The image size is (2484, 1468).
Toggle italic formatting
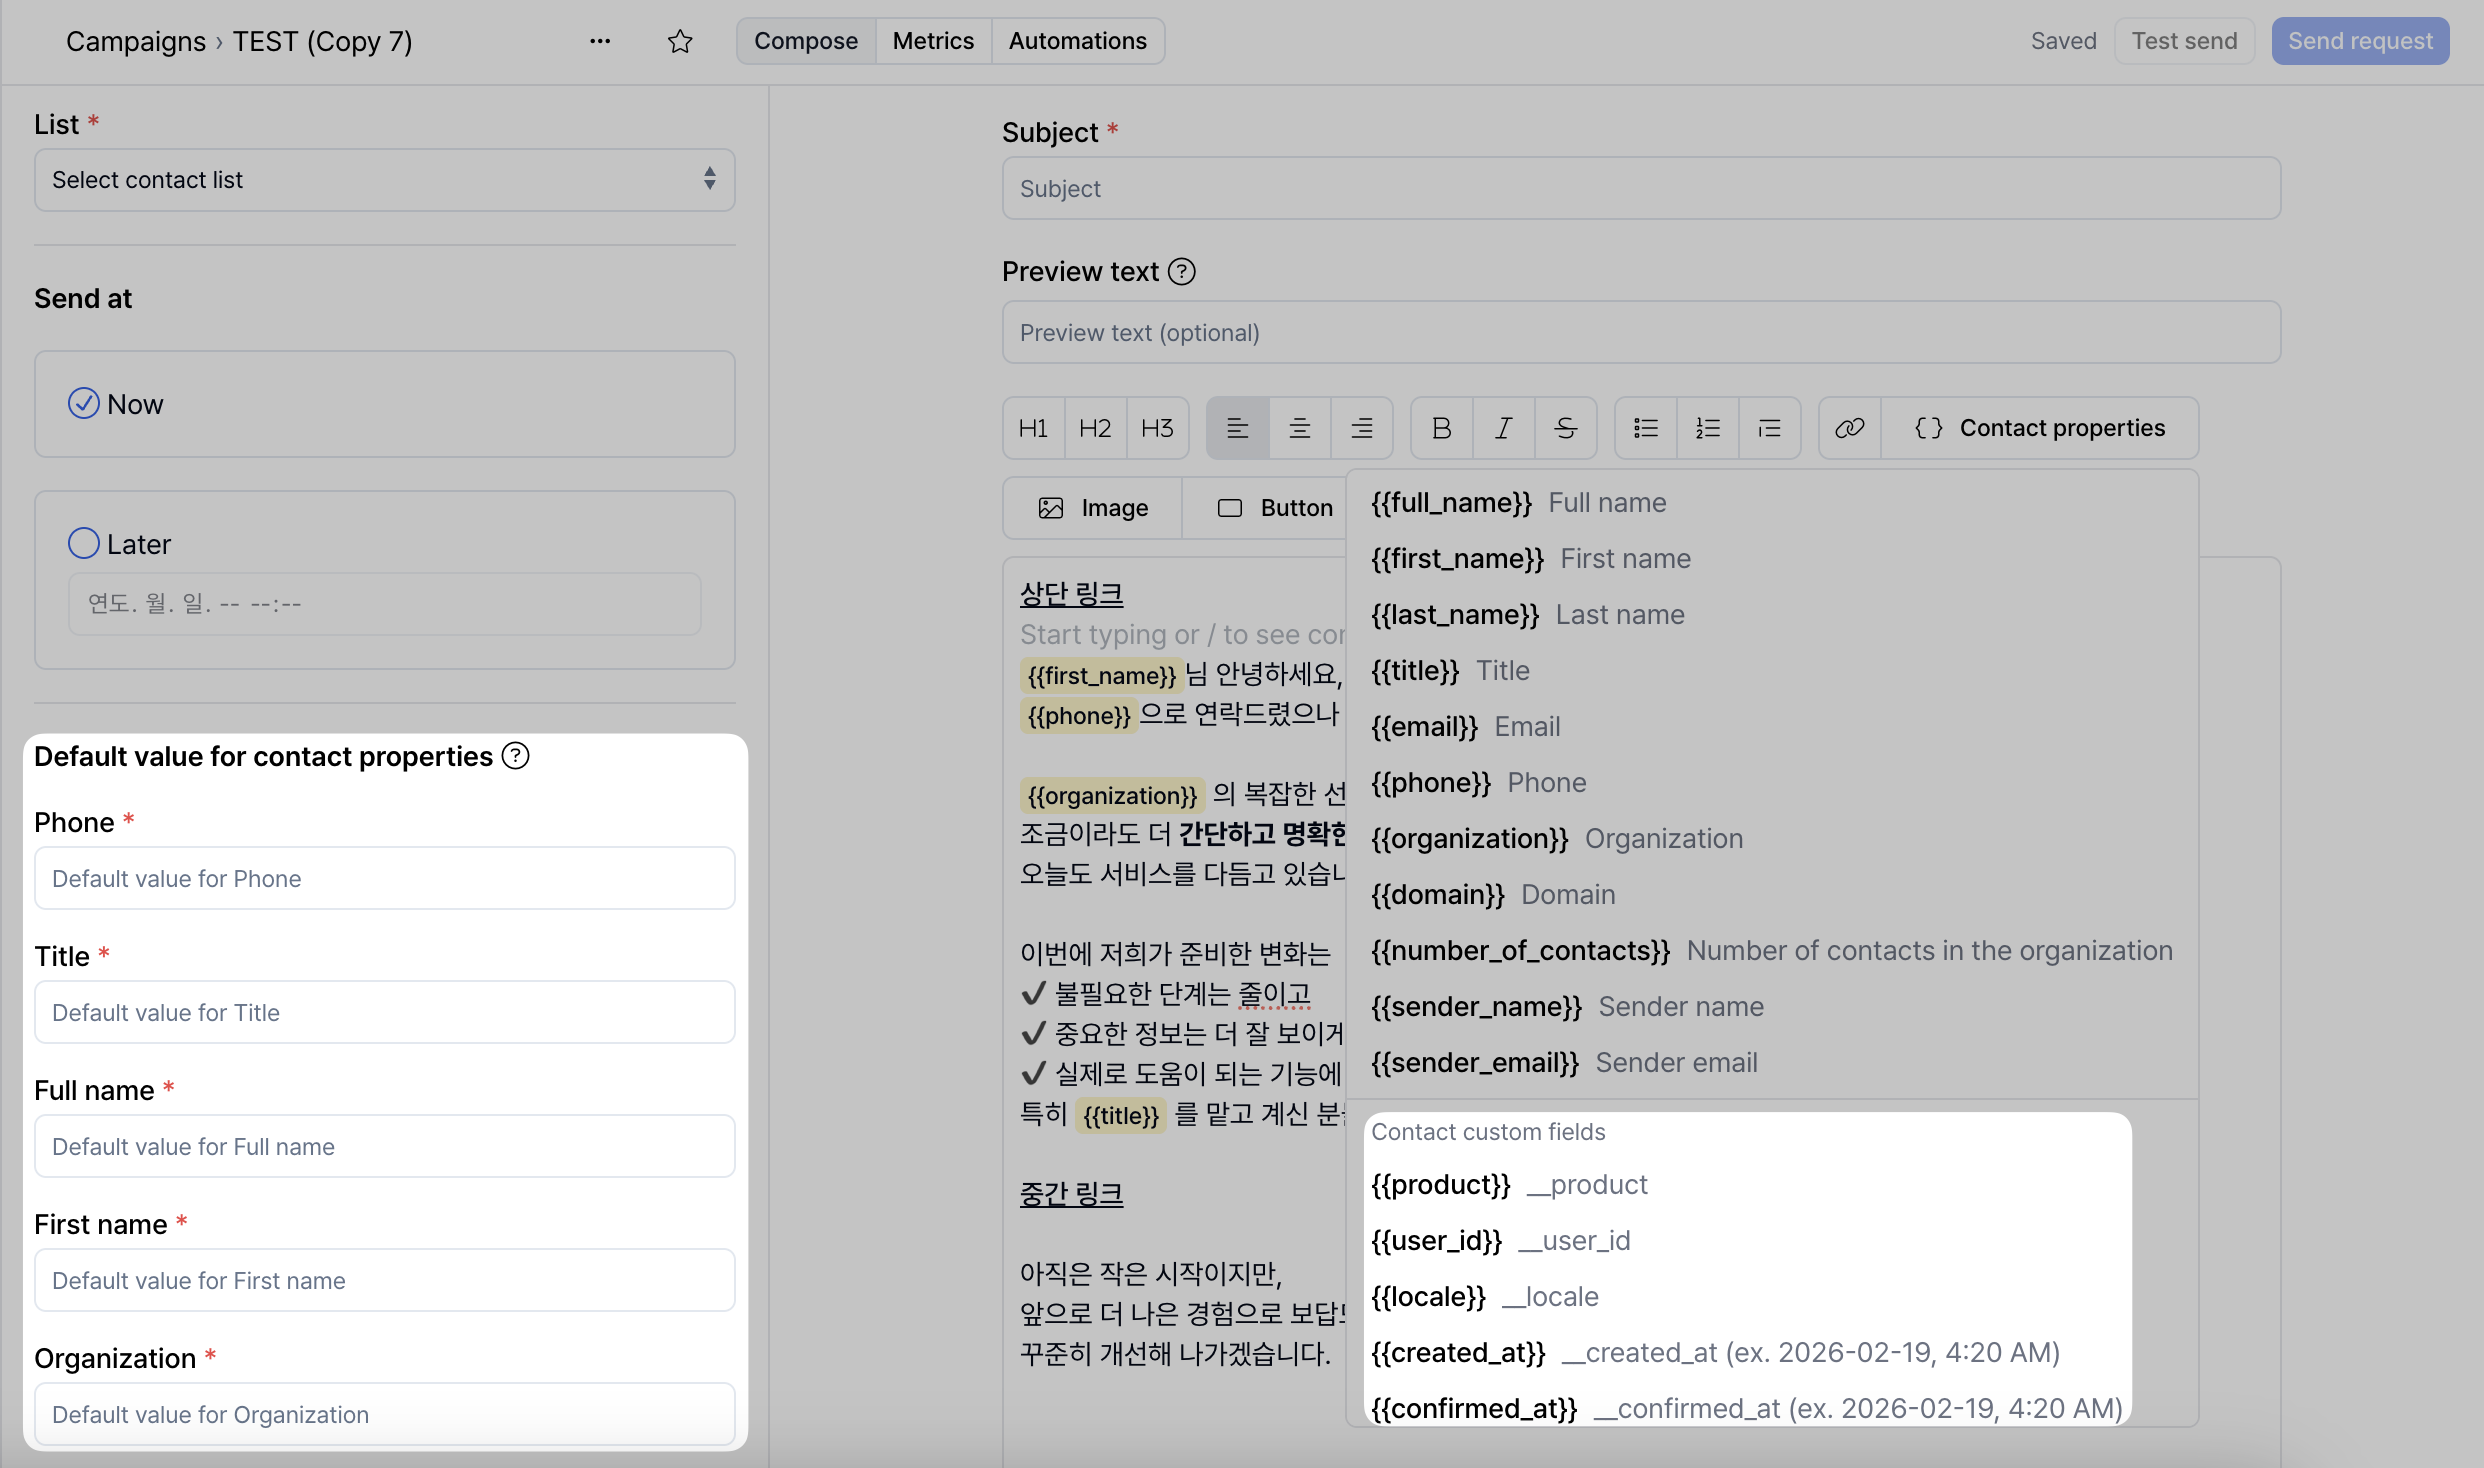(x=1503, y=427)
